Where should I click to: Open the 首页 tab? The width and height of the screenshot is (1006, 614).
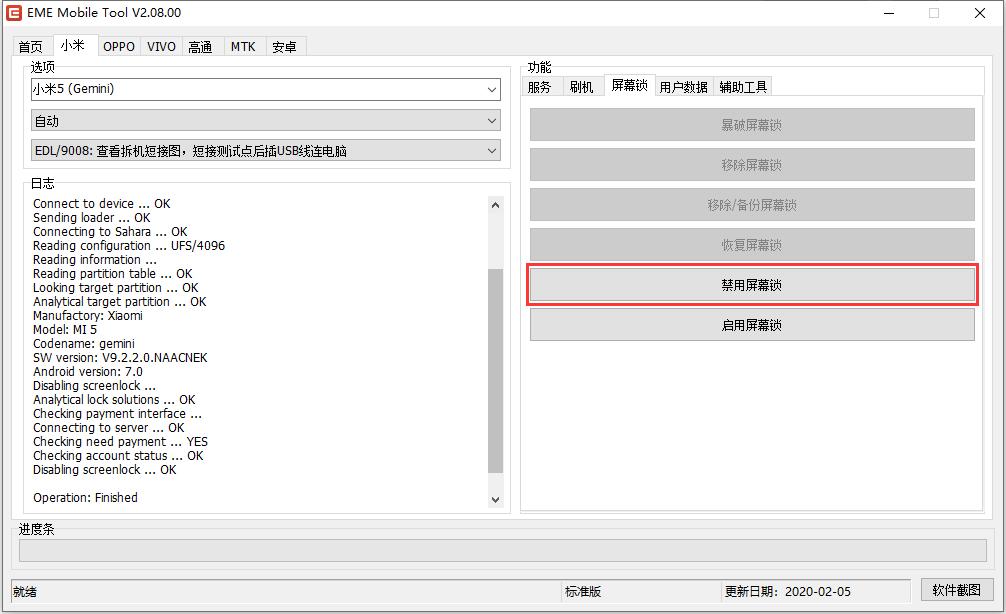coord(31,47)
